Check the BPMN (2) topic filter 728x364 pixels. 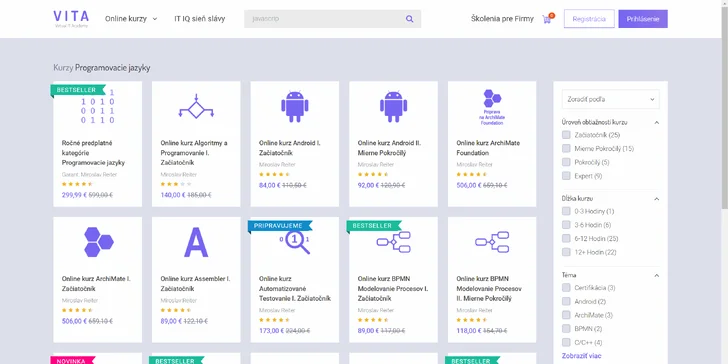[x=566, y=329]
